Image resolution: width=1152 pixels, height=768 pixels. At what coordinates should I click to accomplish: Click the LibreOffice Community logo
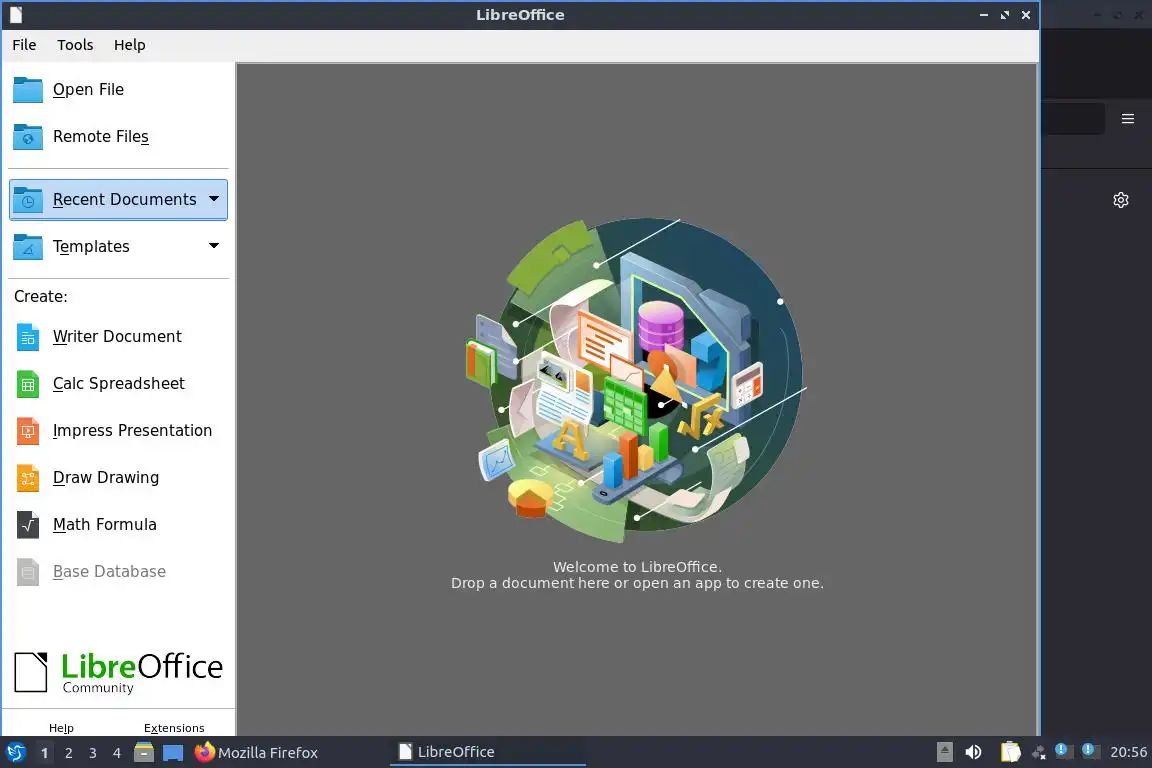click(118, 672)
